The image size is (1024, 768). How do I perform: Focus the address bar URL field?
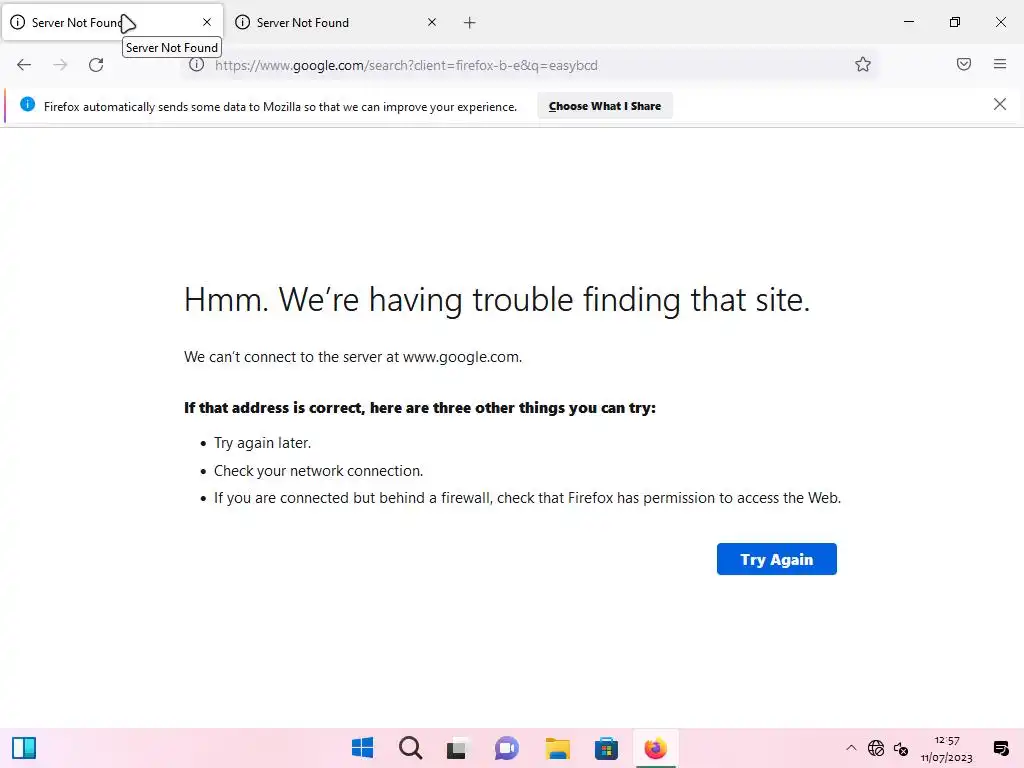(x=529, y=65)
